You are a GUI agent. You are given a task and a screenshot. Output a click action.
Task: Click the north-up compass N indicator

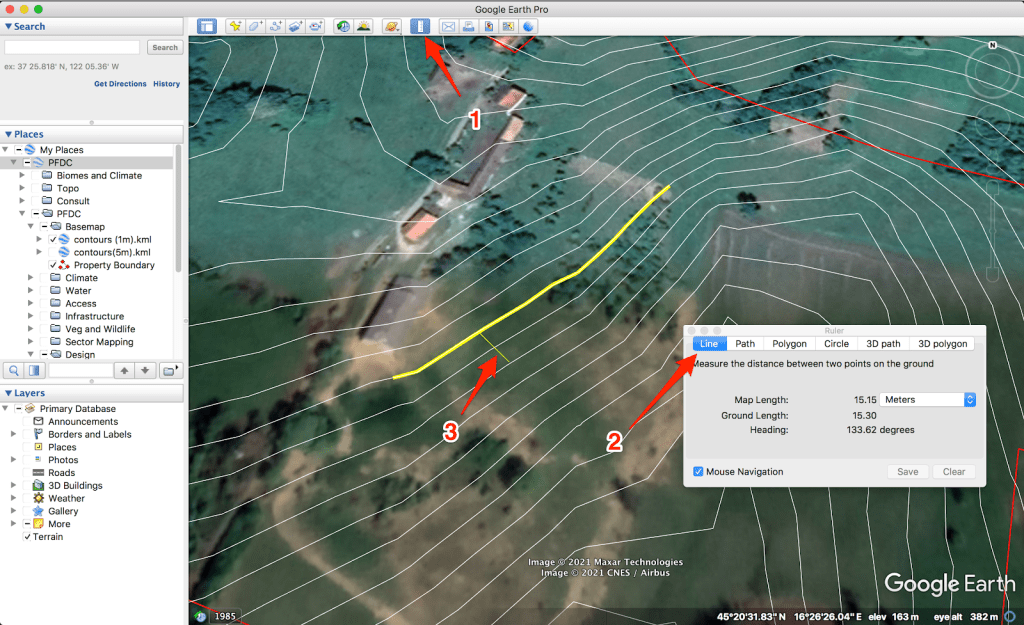[993, 45]
